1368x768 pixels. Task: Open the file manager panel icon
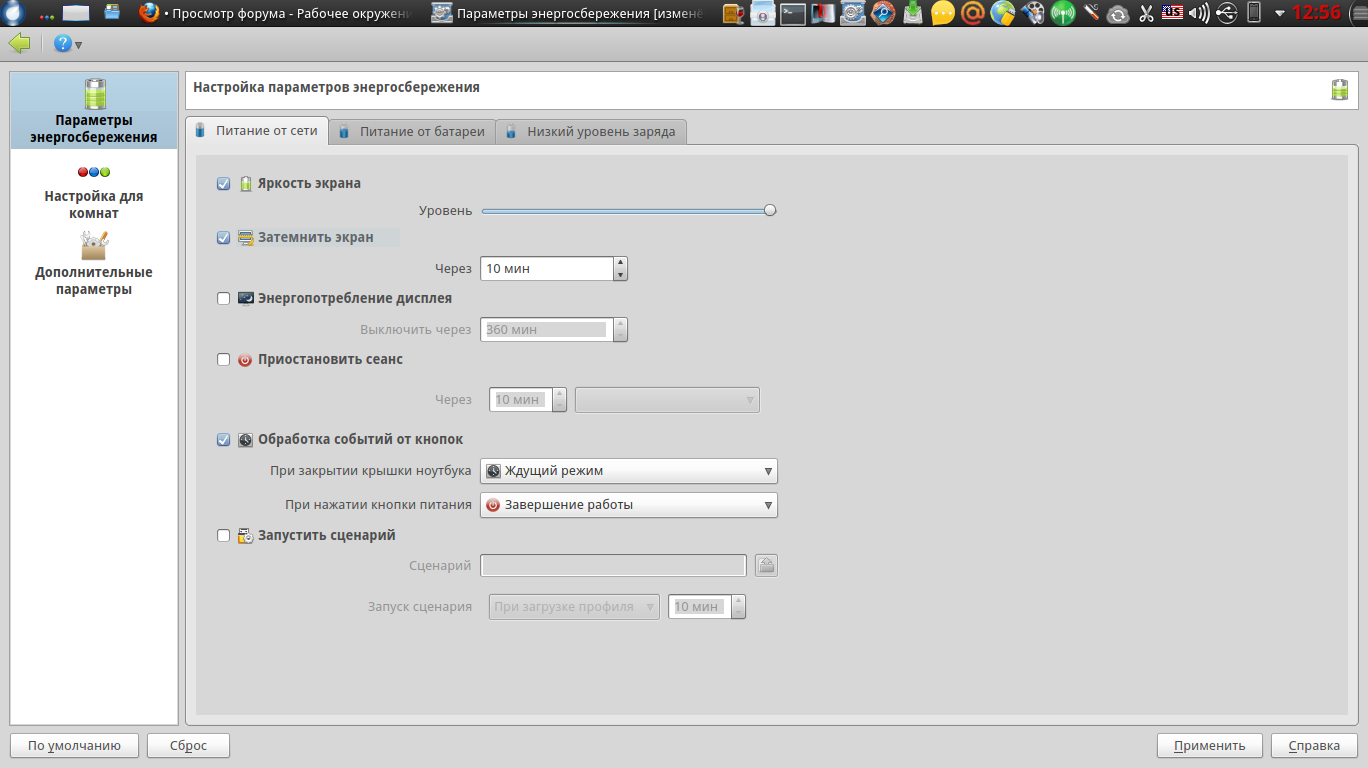point(112,13)
